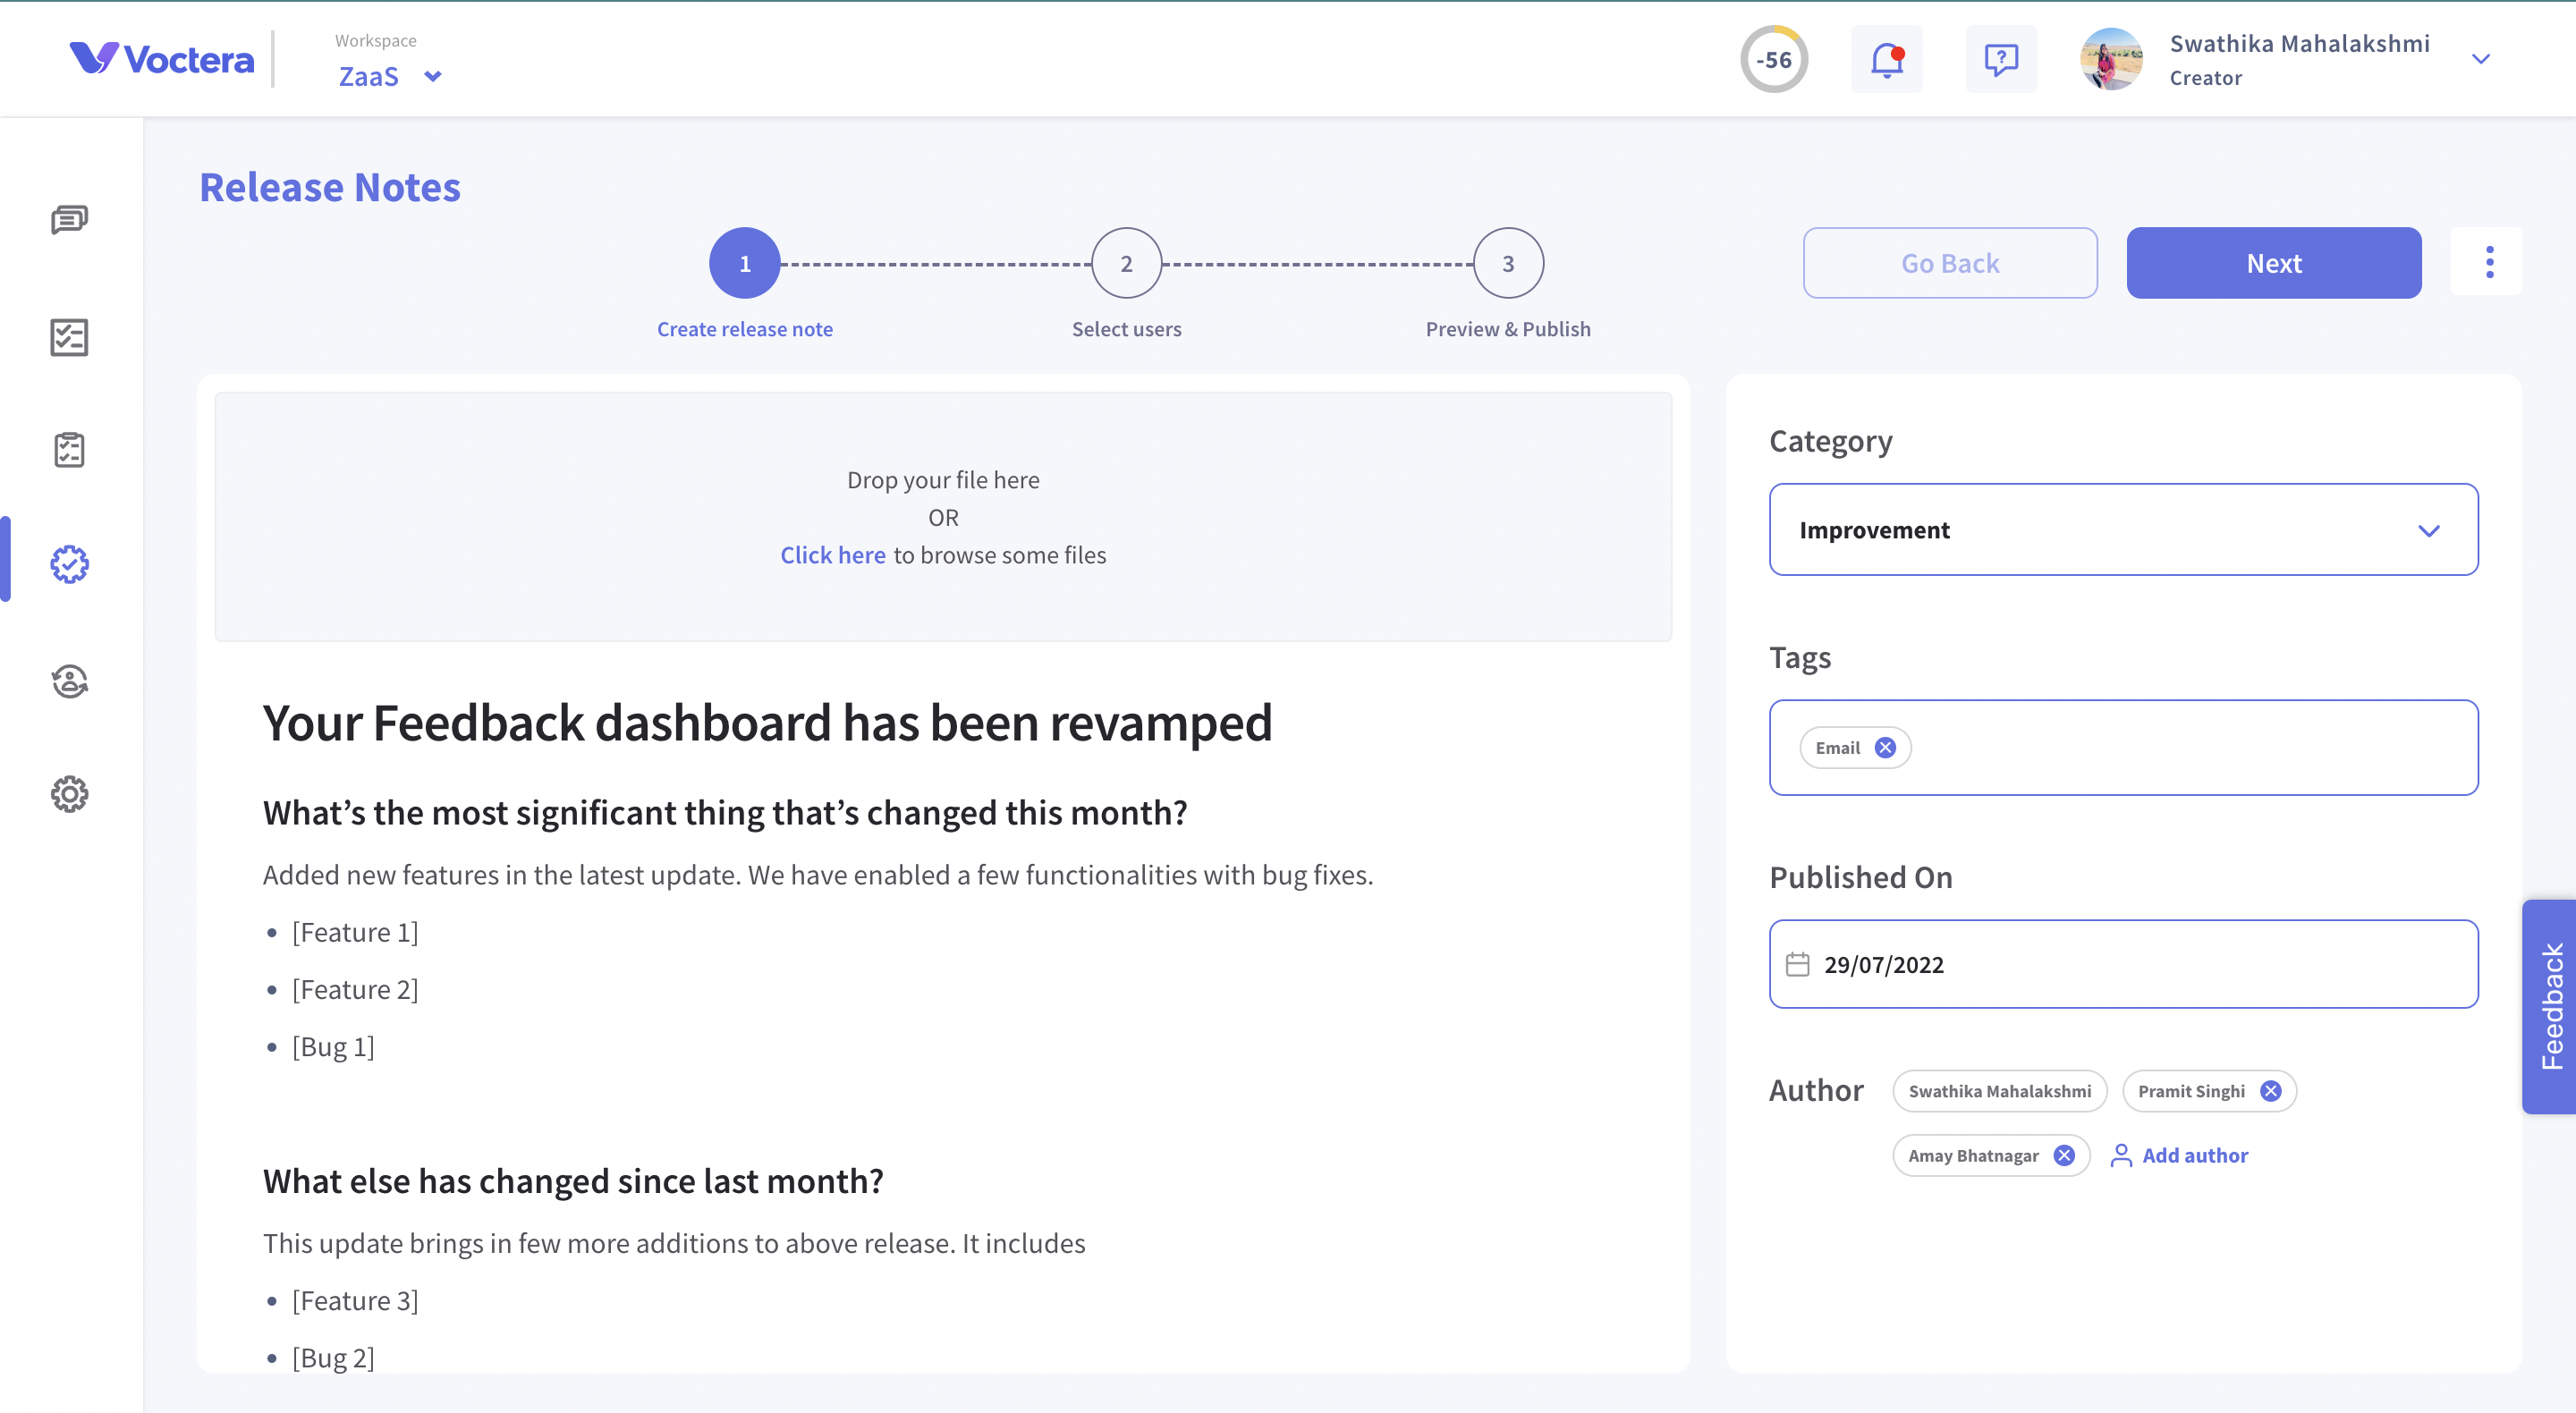Open the user sync sidebar icon

pos(69,681)
